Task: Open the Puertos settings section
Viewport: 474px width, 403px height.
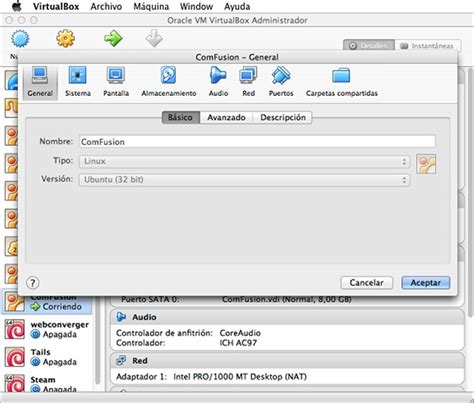Action: click(281, 82)
